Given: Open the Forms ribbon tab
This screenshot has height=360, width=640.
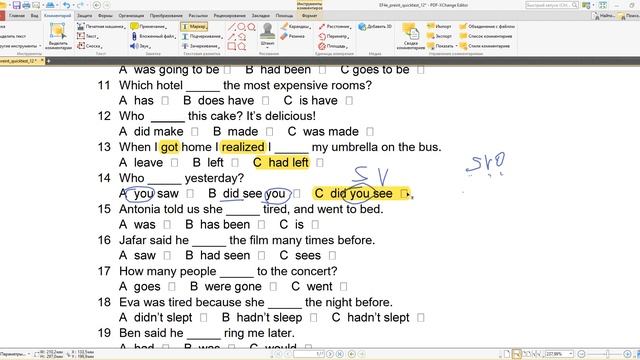Looking at the screenshot, I should pos(105,16).
